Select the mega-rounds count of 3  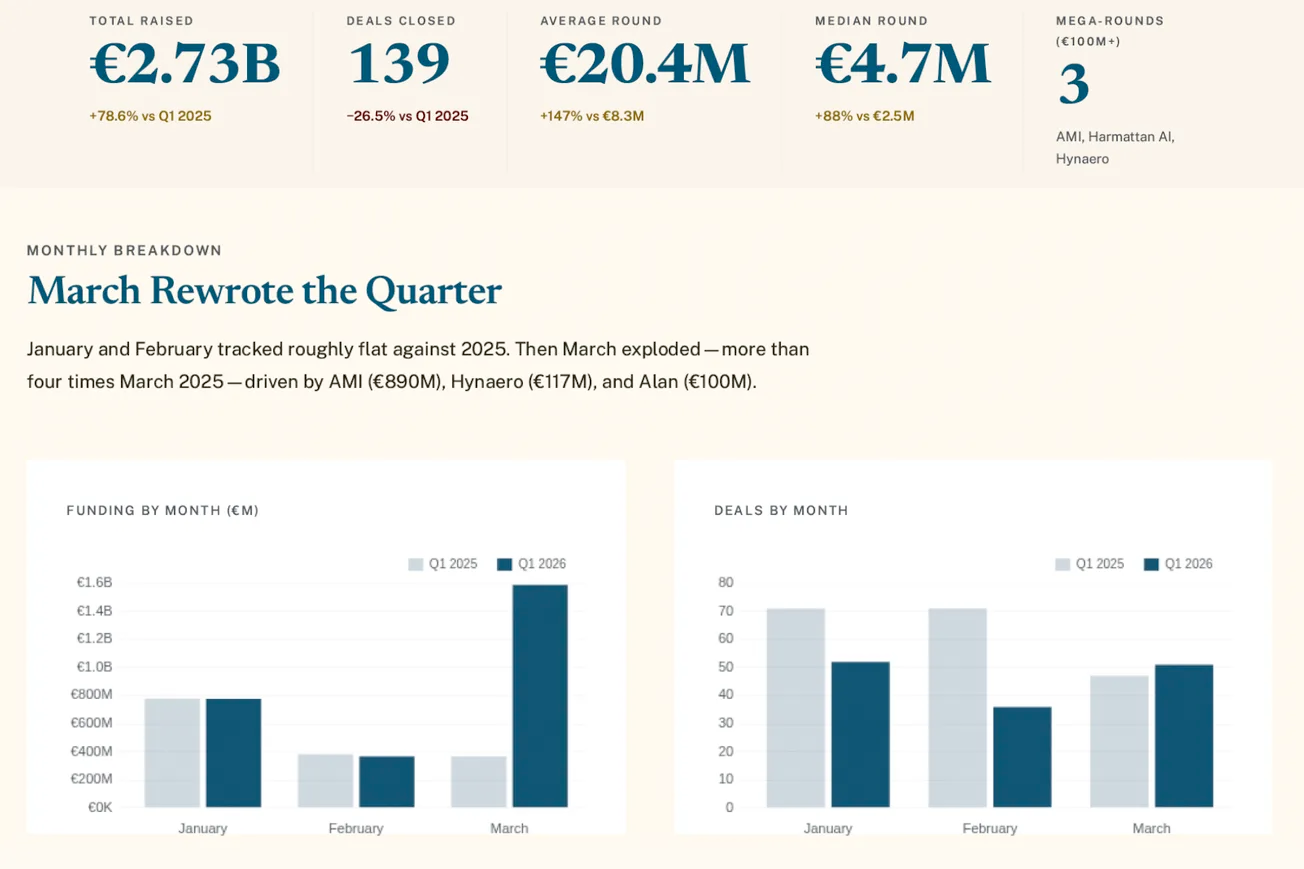(1073, 86)
